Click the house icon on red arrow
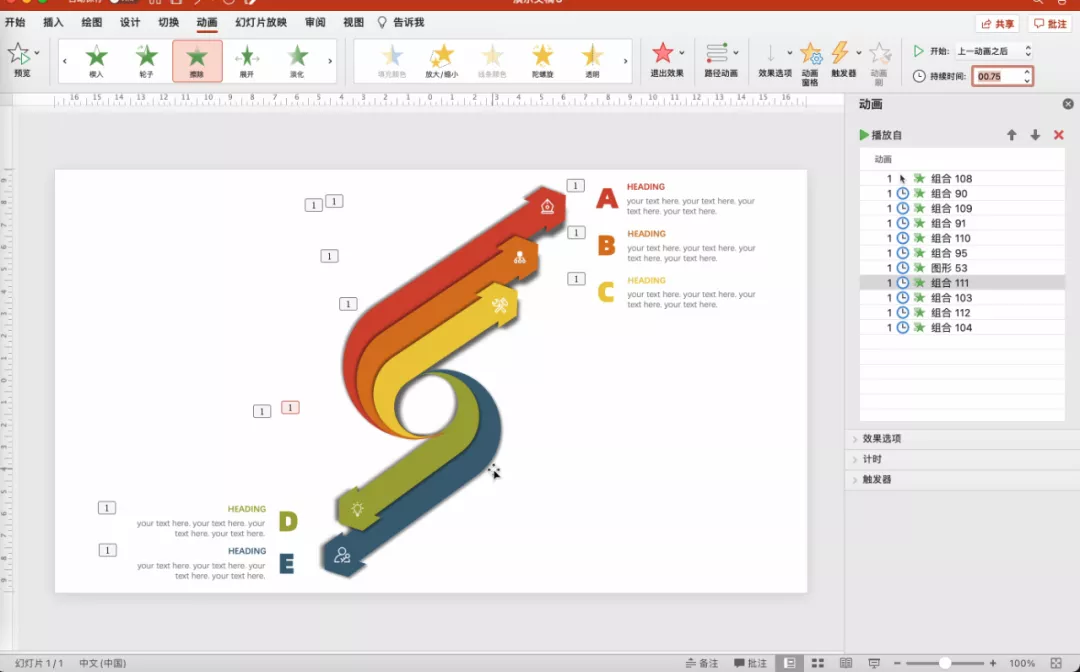This screenshot has height=672, width=1080. 547,206
